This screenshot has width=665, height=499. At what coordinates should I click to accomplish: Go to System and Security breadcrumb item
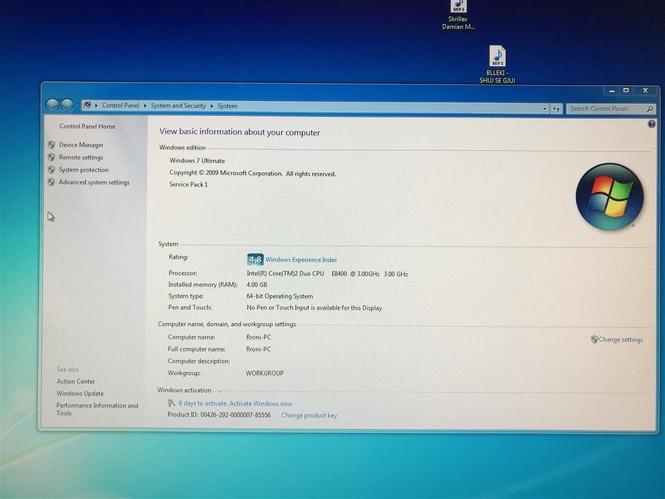178,106
